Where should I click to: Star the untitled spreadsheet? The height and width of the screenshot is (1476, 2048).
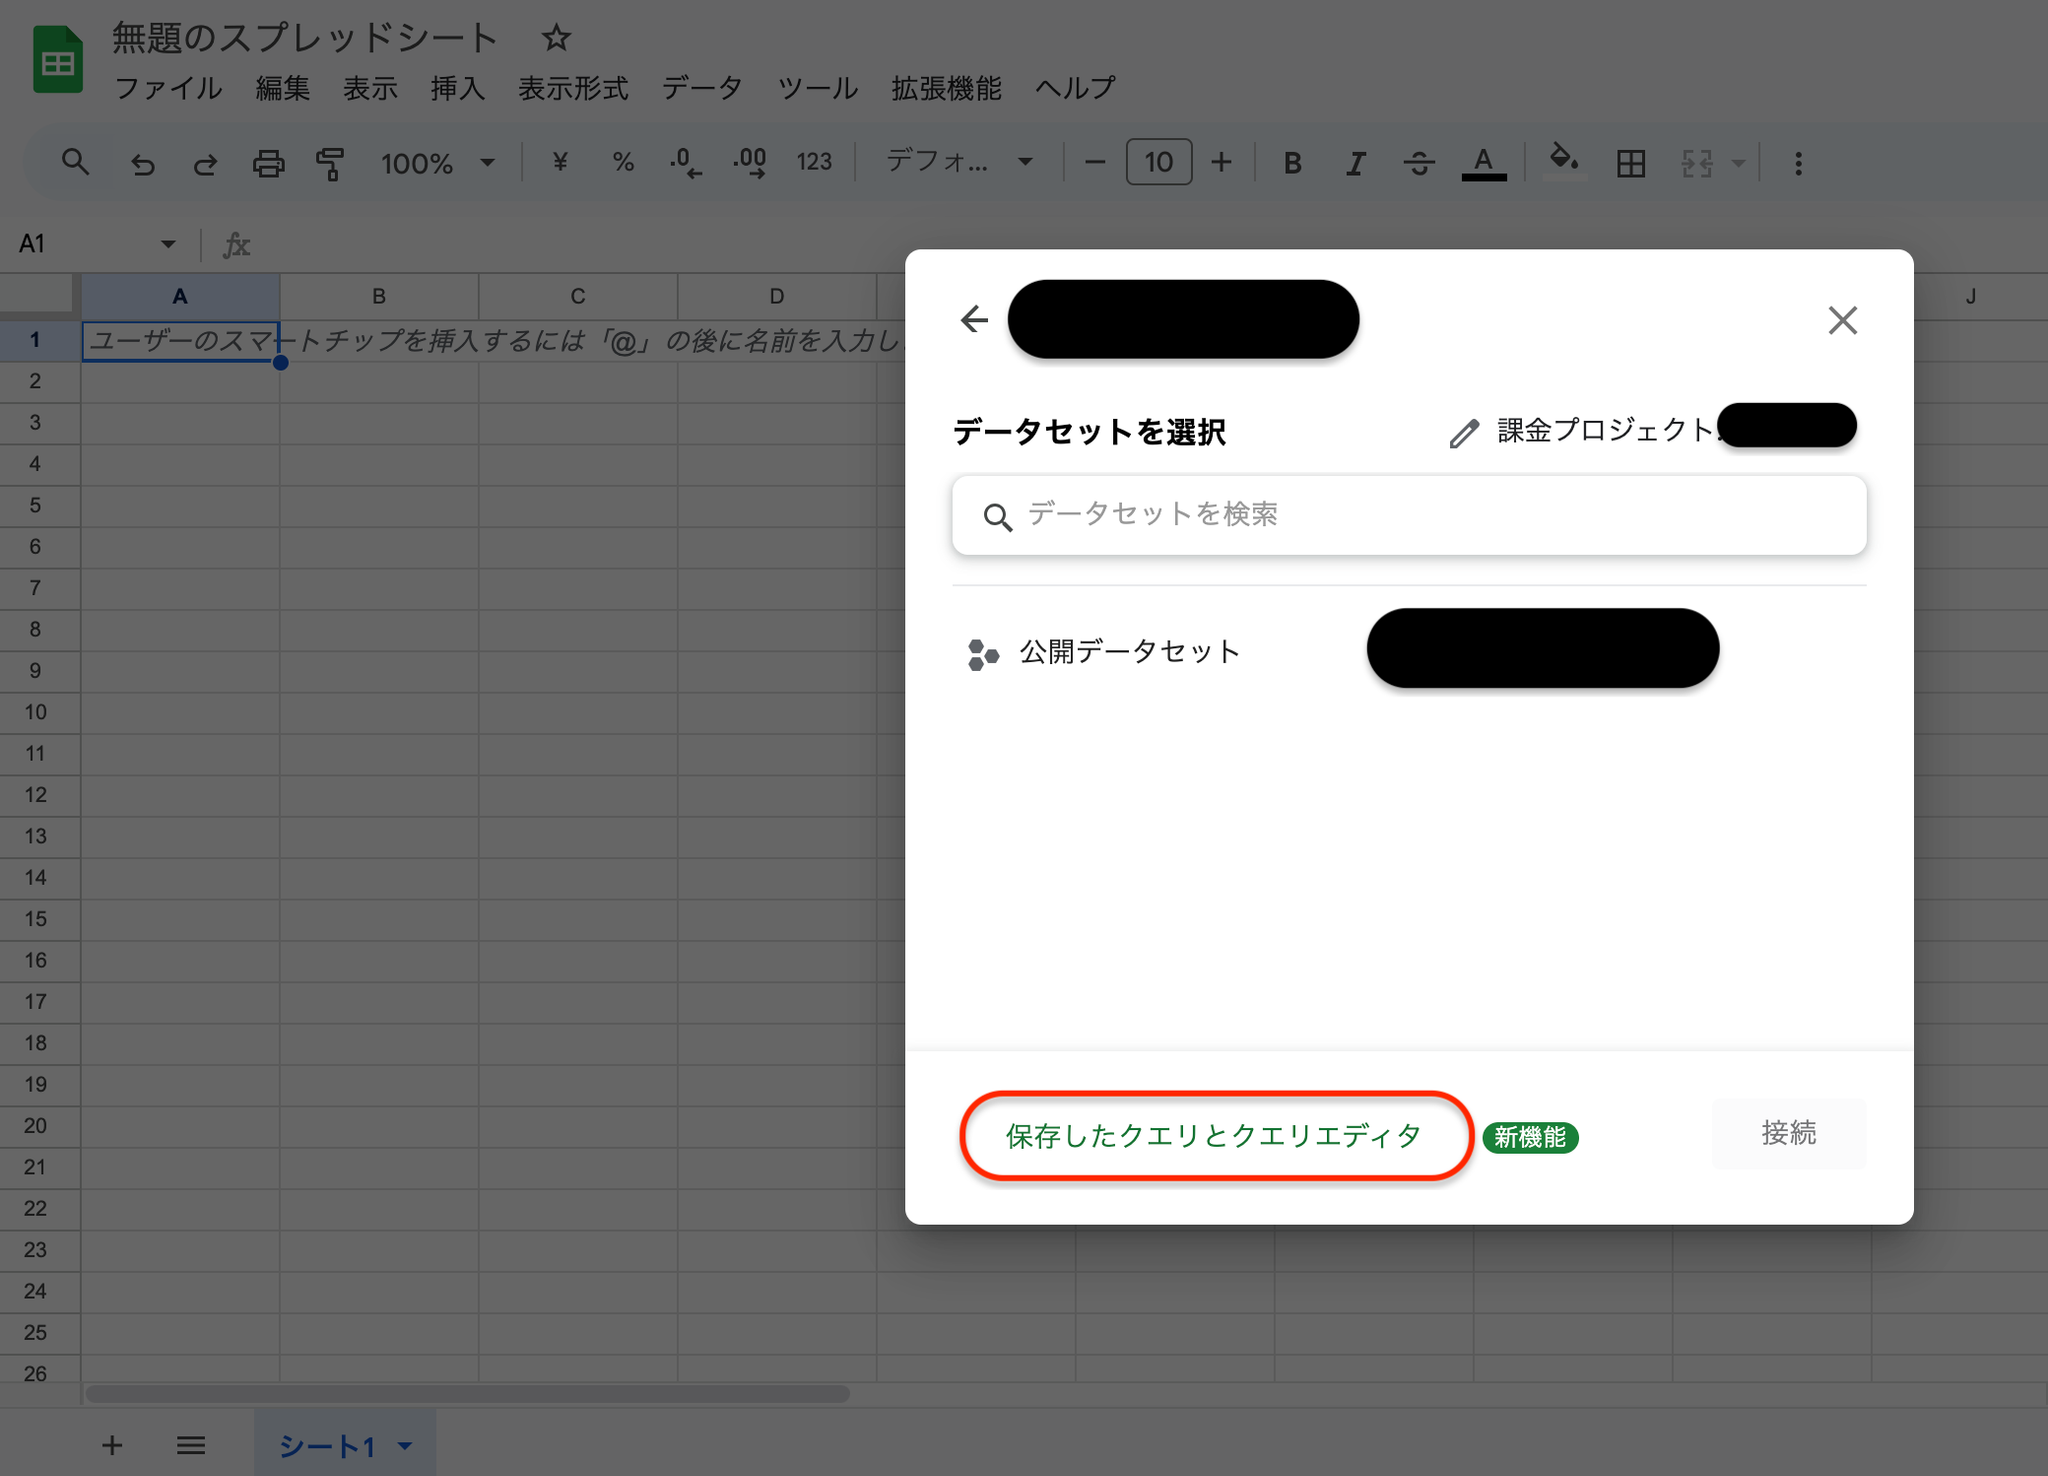pyautogui.click(x=555, y=38)
